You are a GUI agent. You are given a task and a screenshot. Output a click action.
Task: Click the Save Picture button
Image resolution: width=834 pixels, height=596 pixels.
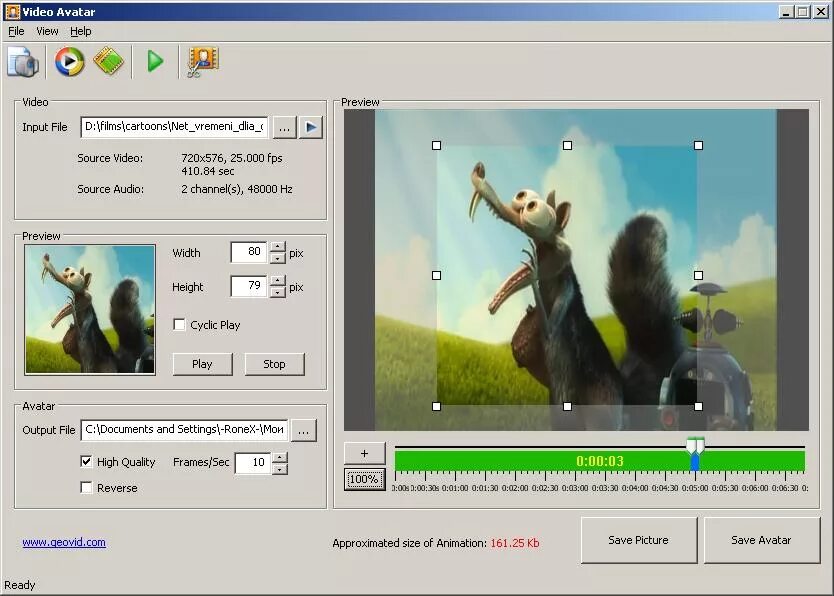click(x=639, y=540)
